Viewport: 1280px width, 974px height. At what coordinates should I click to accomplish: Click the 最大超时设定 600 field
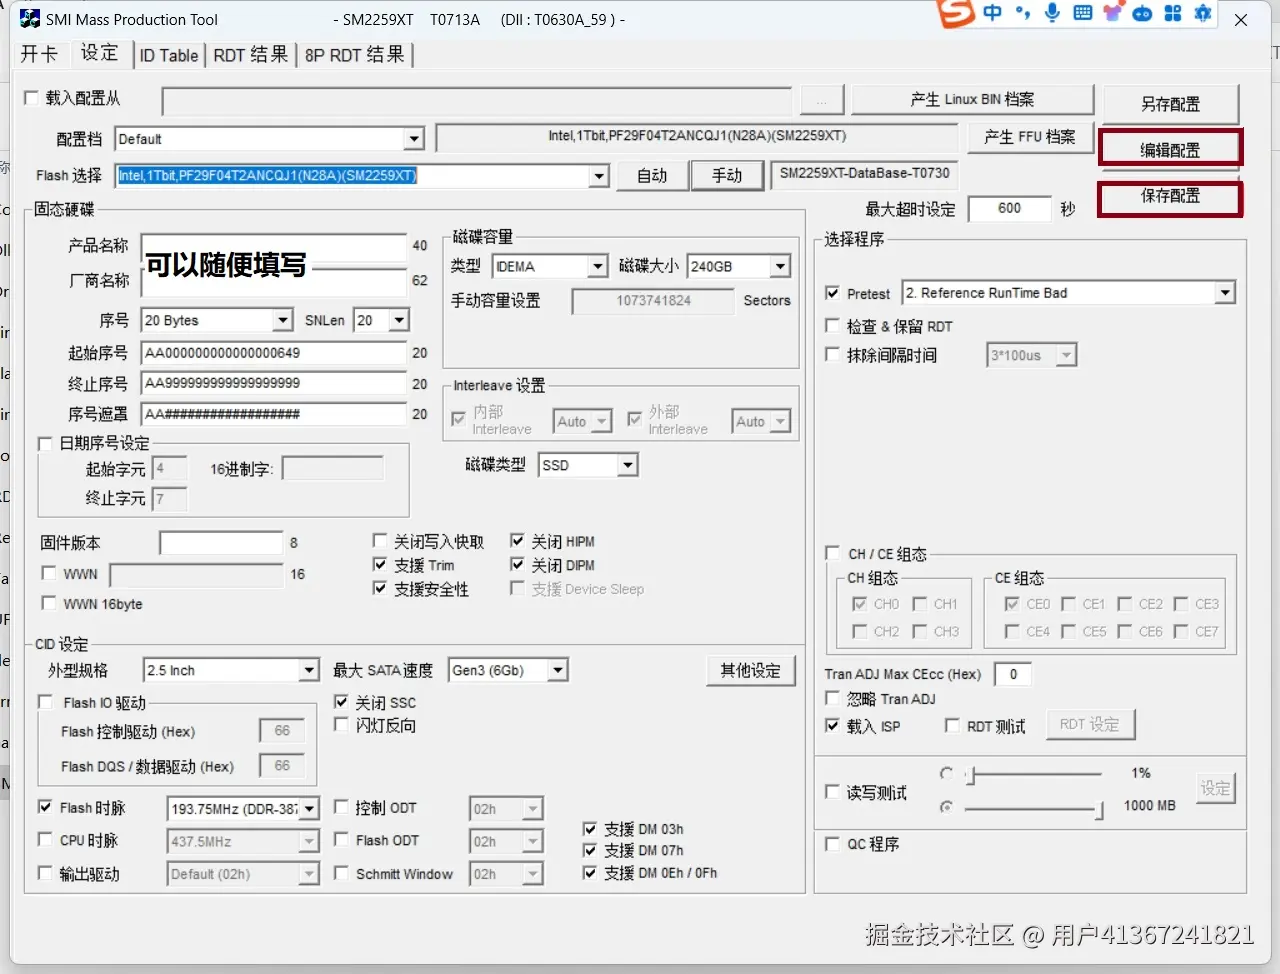(1010, 208)
